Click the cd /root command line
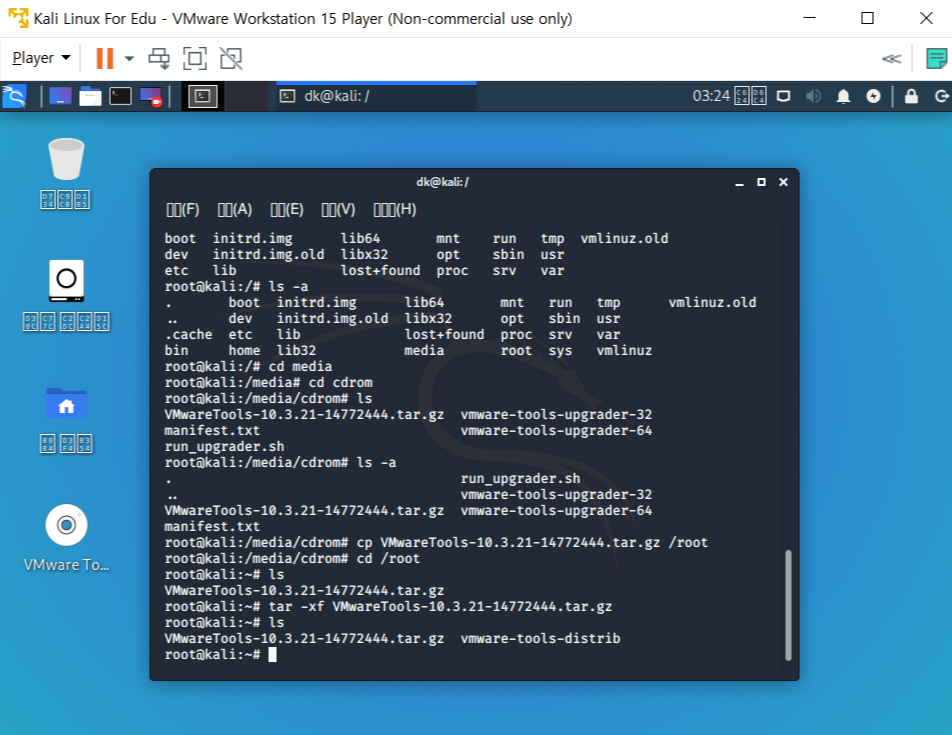 click(x=292, y=558)
